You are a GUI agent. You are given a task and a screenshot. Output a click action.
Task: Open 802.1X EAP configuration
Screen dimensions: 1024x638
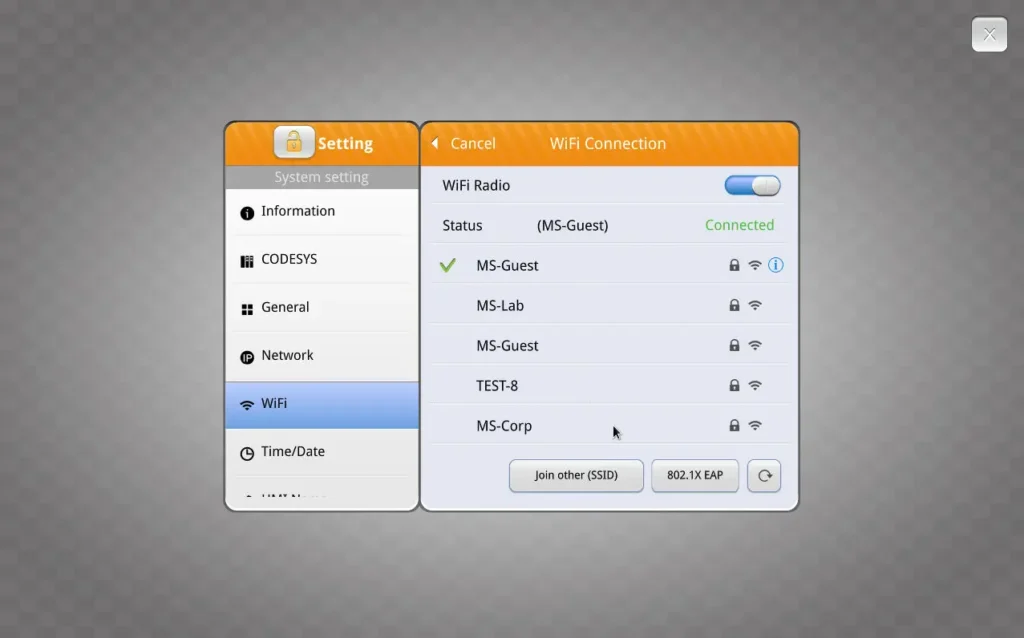click(694, 475)
